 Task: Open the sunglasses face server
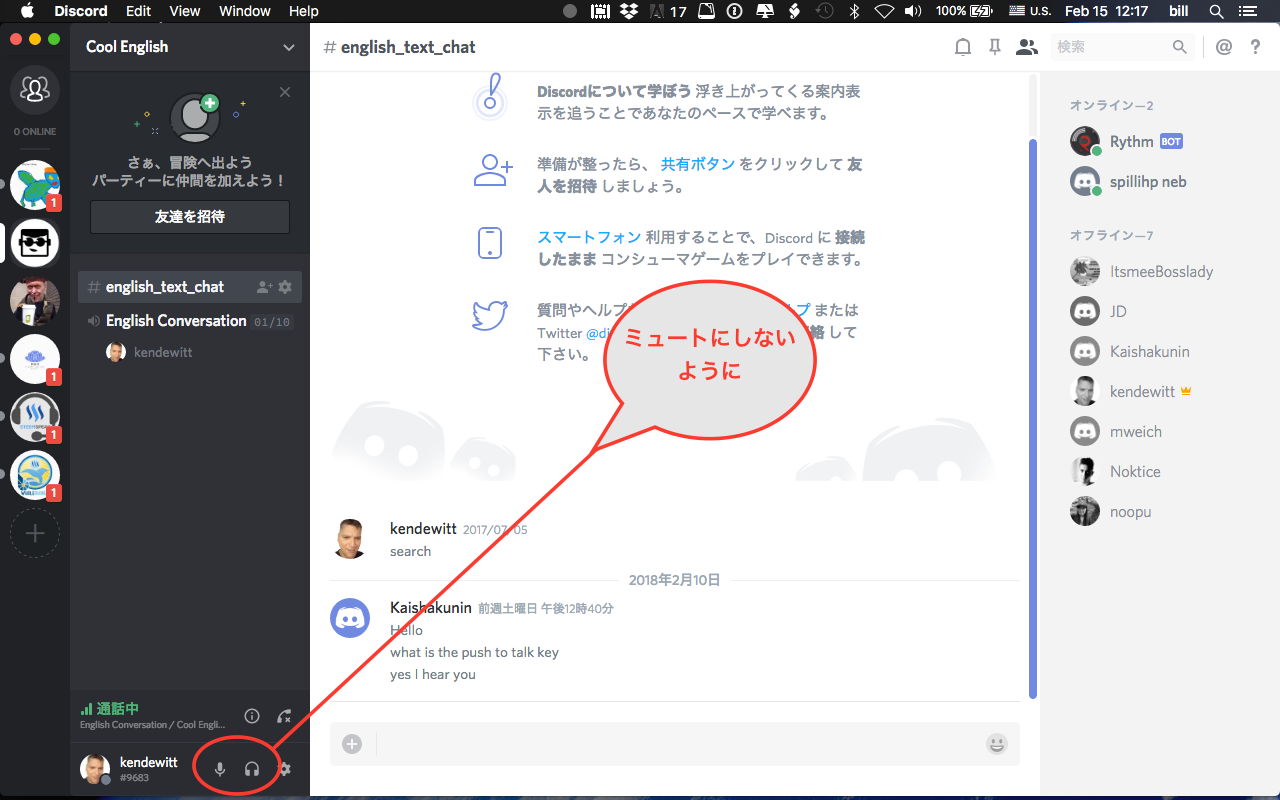pos(35,243)
